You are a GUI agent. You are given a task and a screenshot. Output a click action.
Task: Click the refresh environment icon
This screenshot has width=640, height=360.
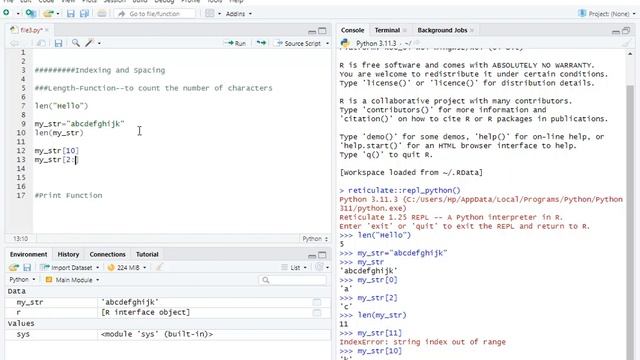pos(320,267)
